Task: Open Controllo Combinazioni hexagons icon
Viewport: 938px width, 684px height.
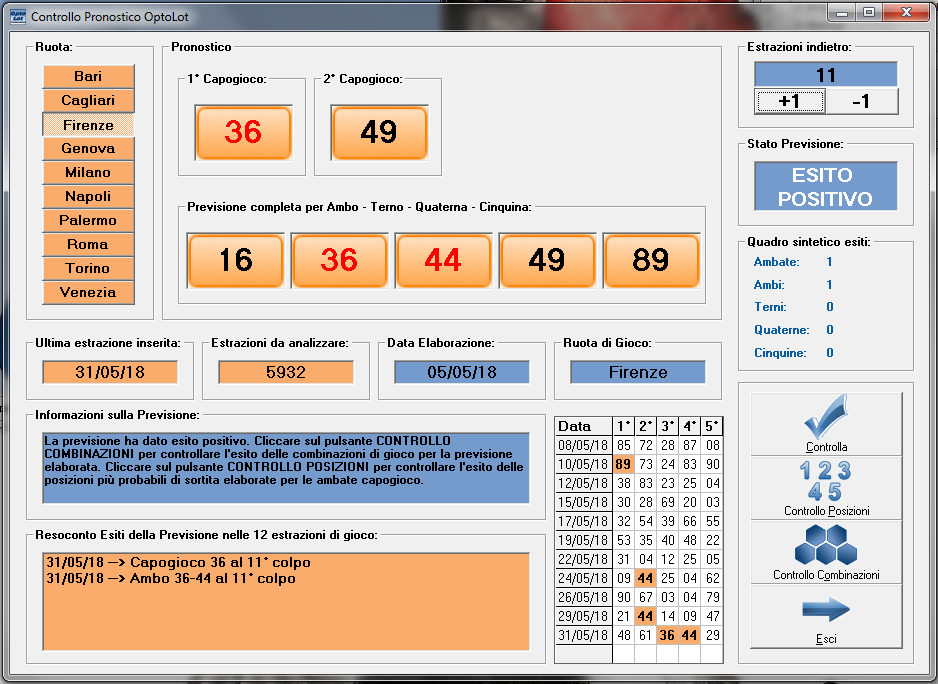Action: 826,545
